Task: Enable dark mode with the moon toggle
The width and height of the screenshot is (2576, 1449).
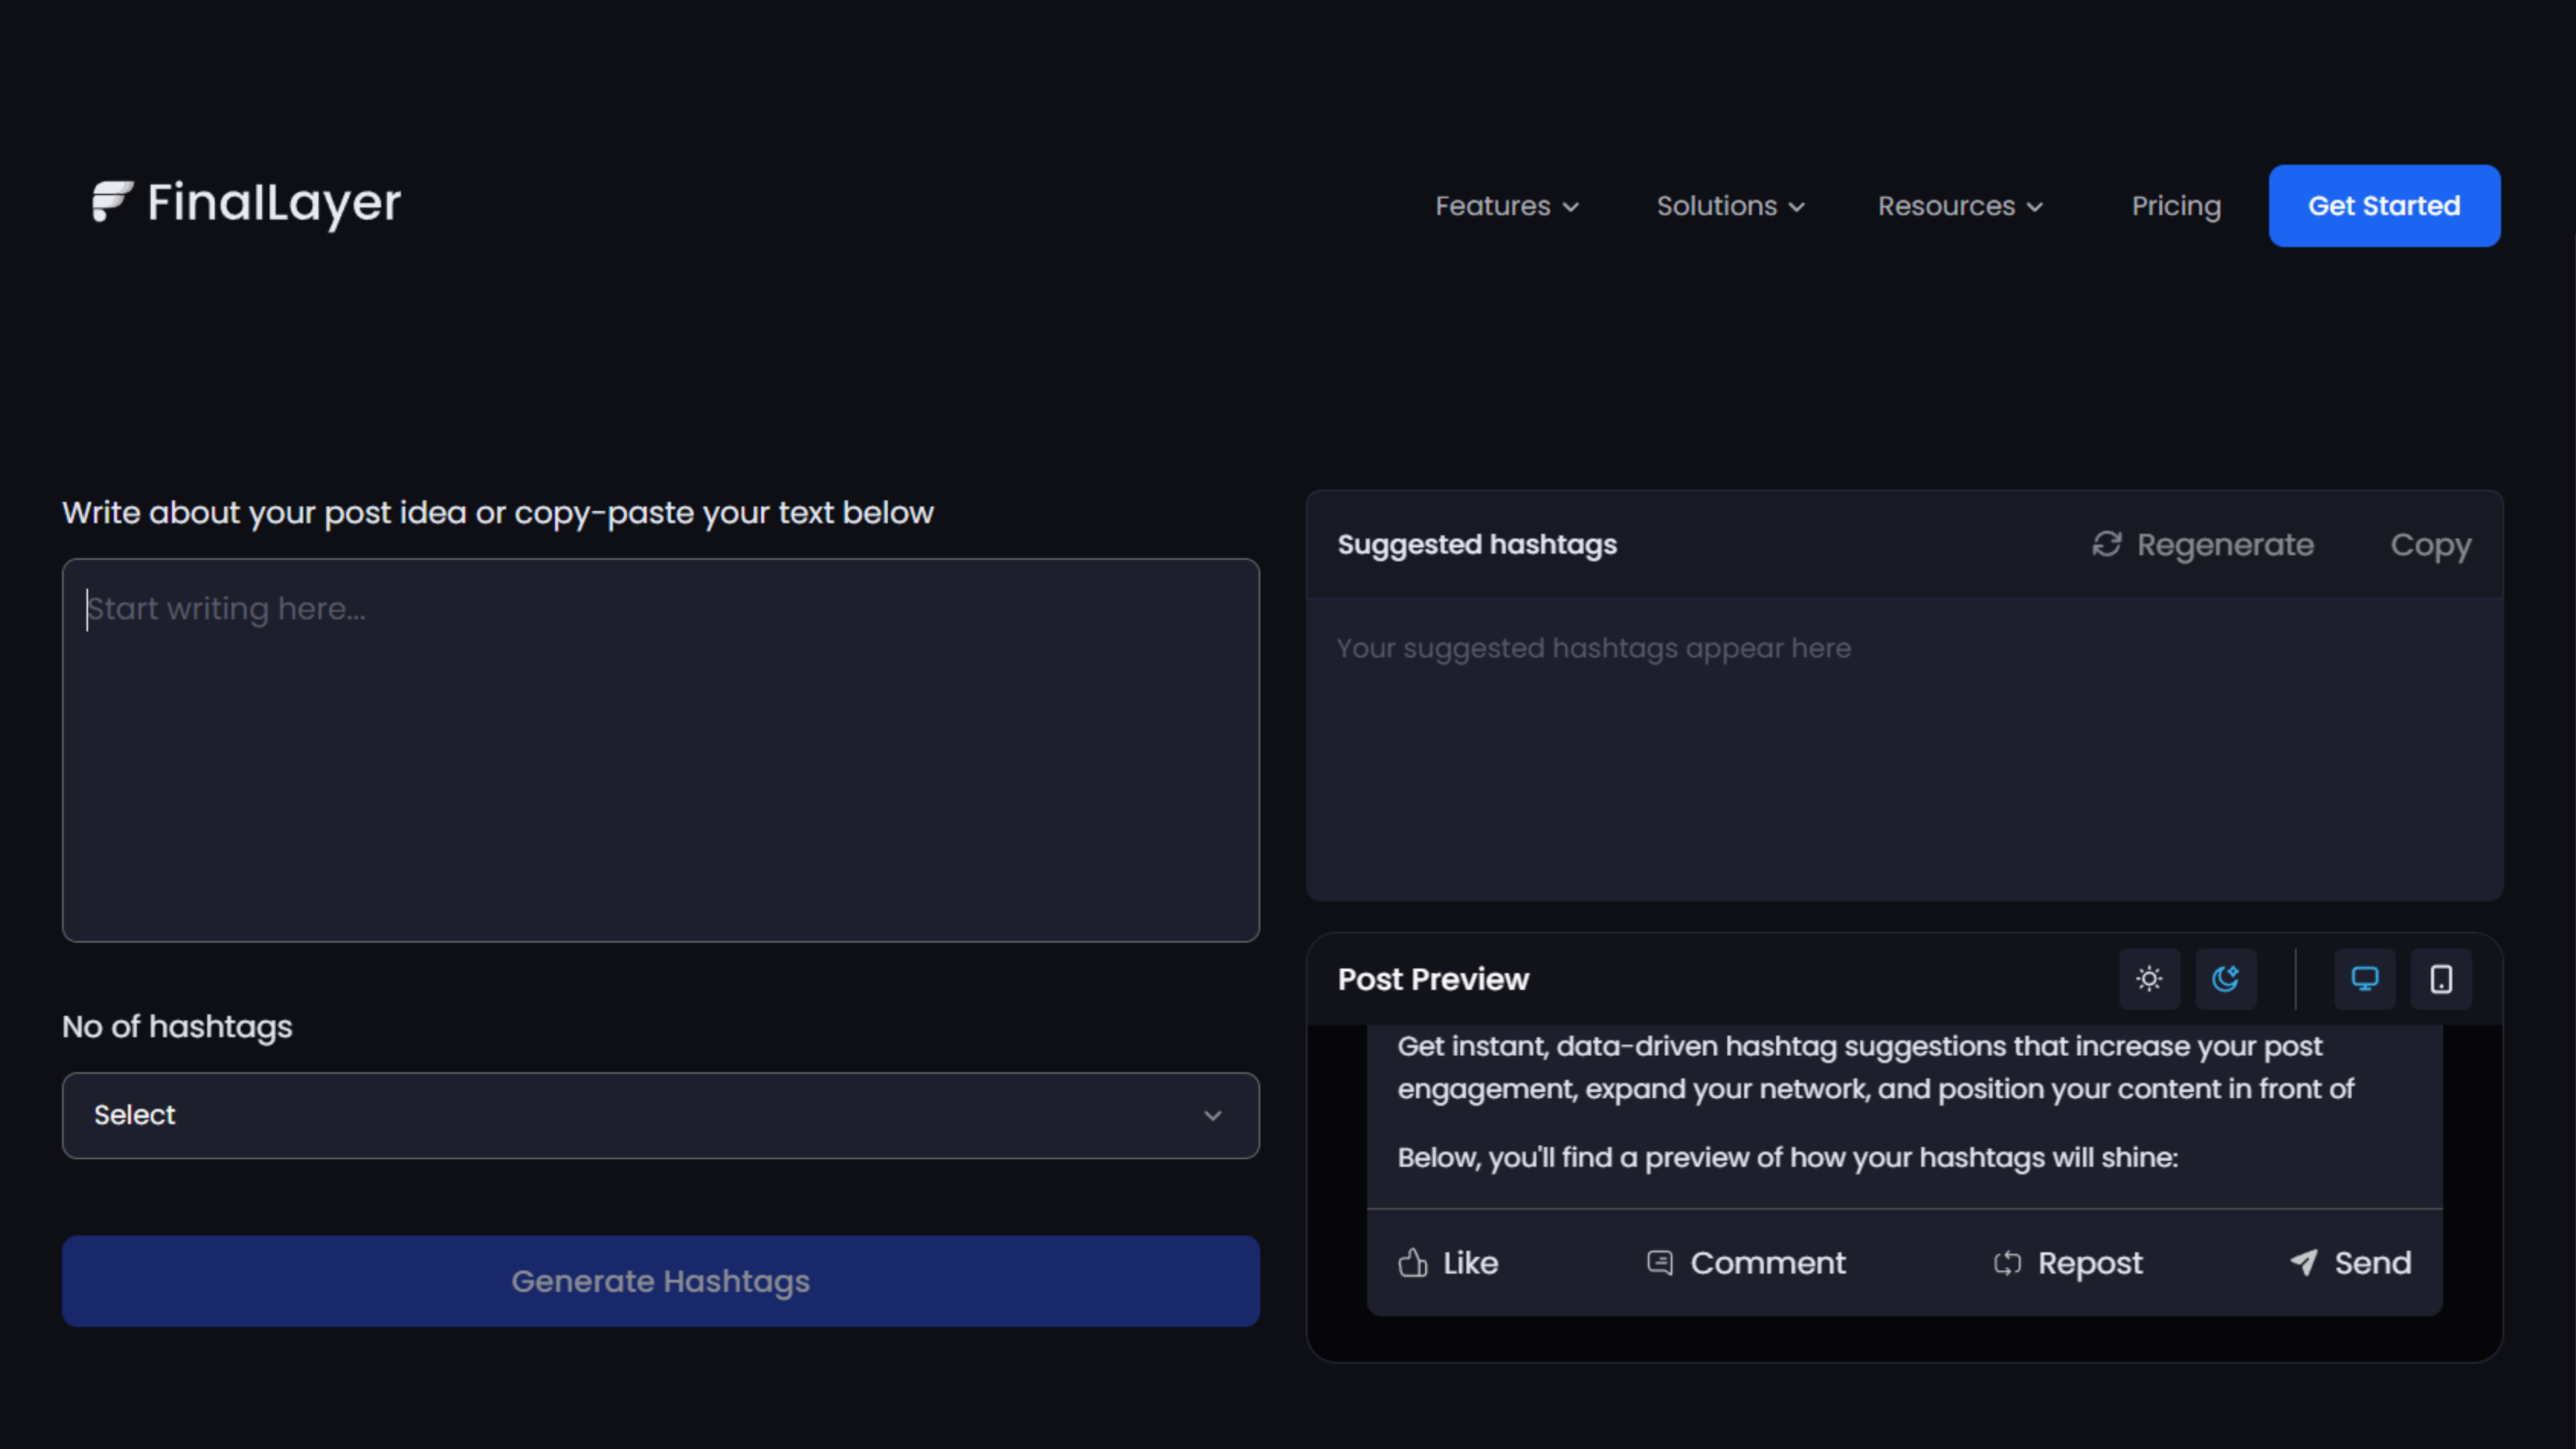Action: pos(2226,979)
